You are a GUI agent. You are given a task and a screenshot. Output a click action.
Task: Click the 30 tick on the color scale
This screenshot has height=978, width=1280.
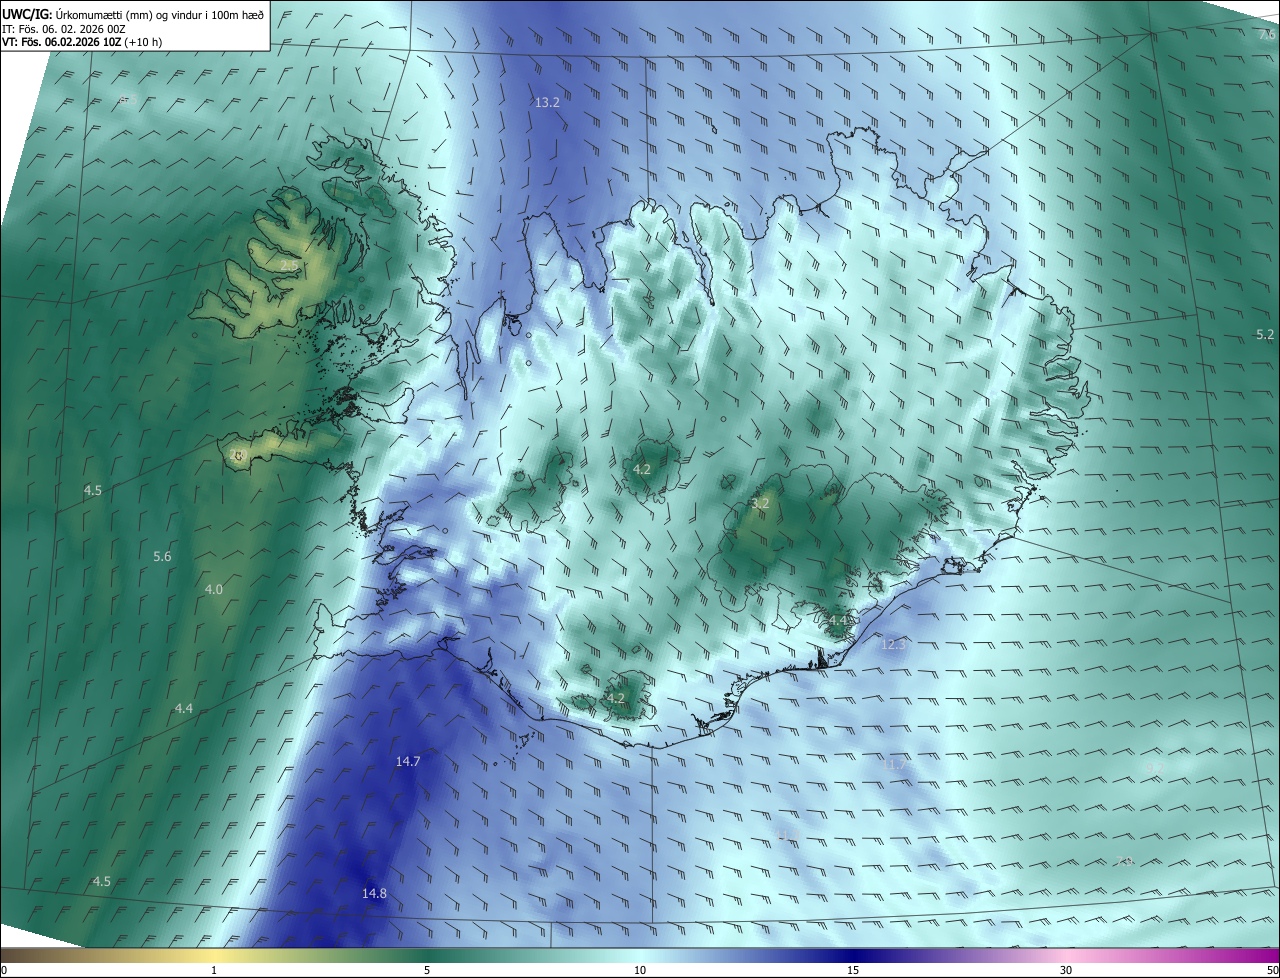click(x=1066, y=970)
